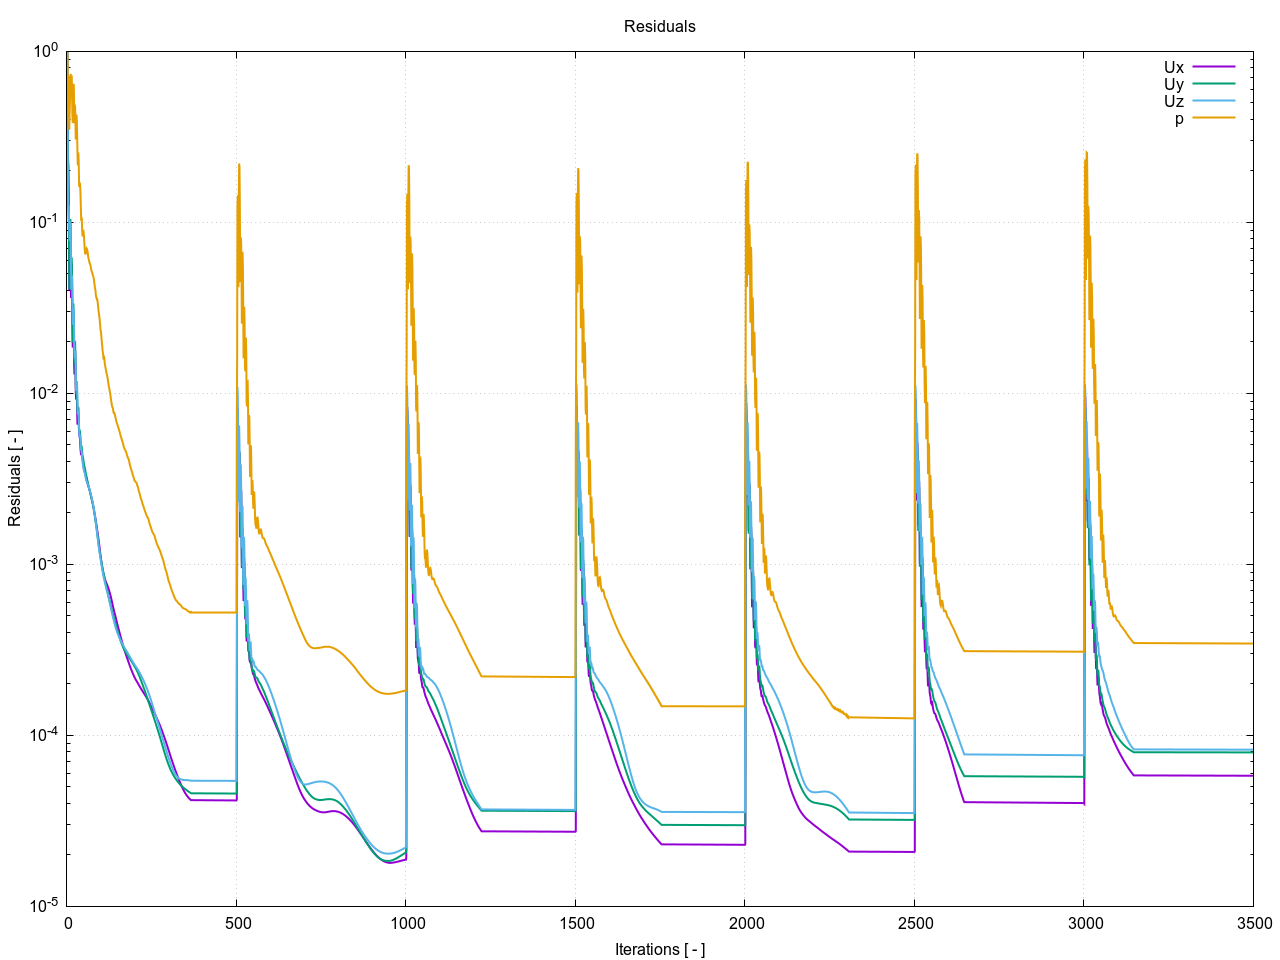Click the 1500 tick label on x-axis

tap(576, 923)
